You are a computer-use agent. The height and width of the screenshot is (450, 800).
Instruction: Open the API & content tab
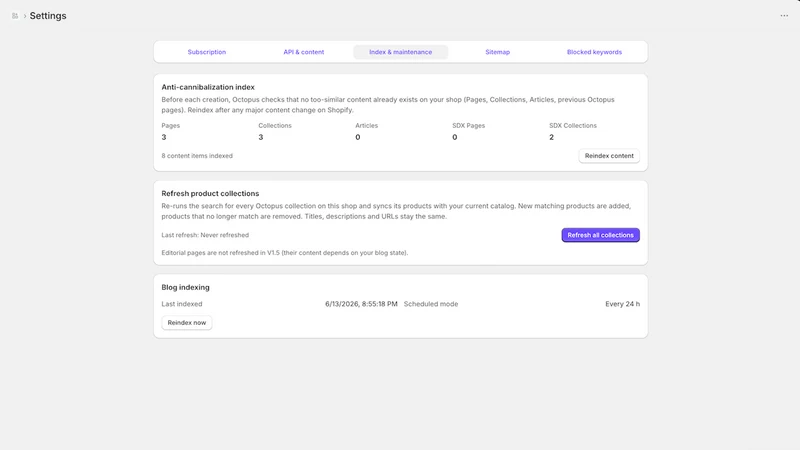tap(304, 52)
